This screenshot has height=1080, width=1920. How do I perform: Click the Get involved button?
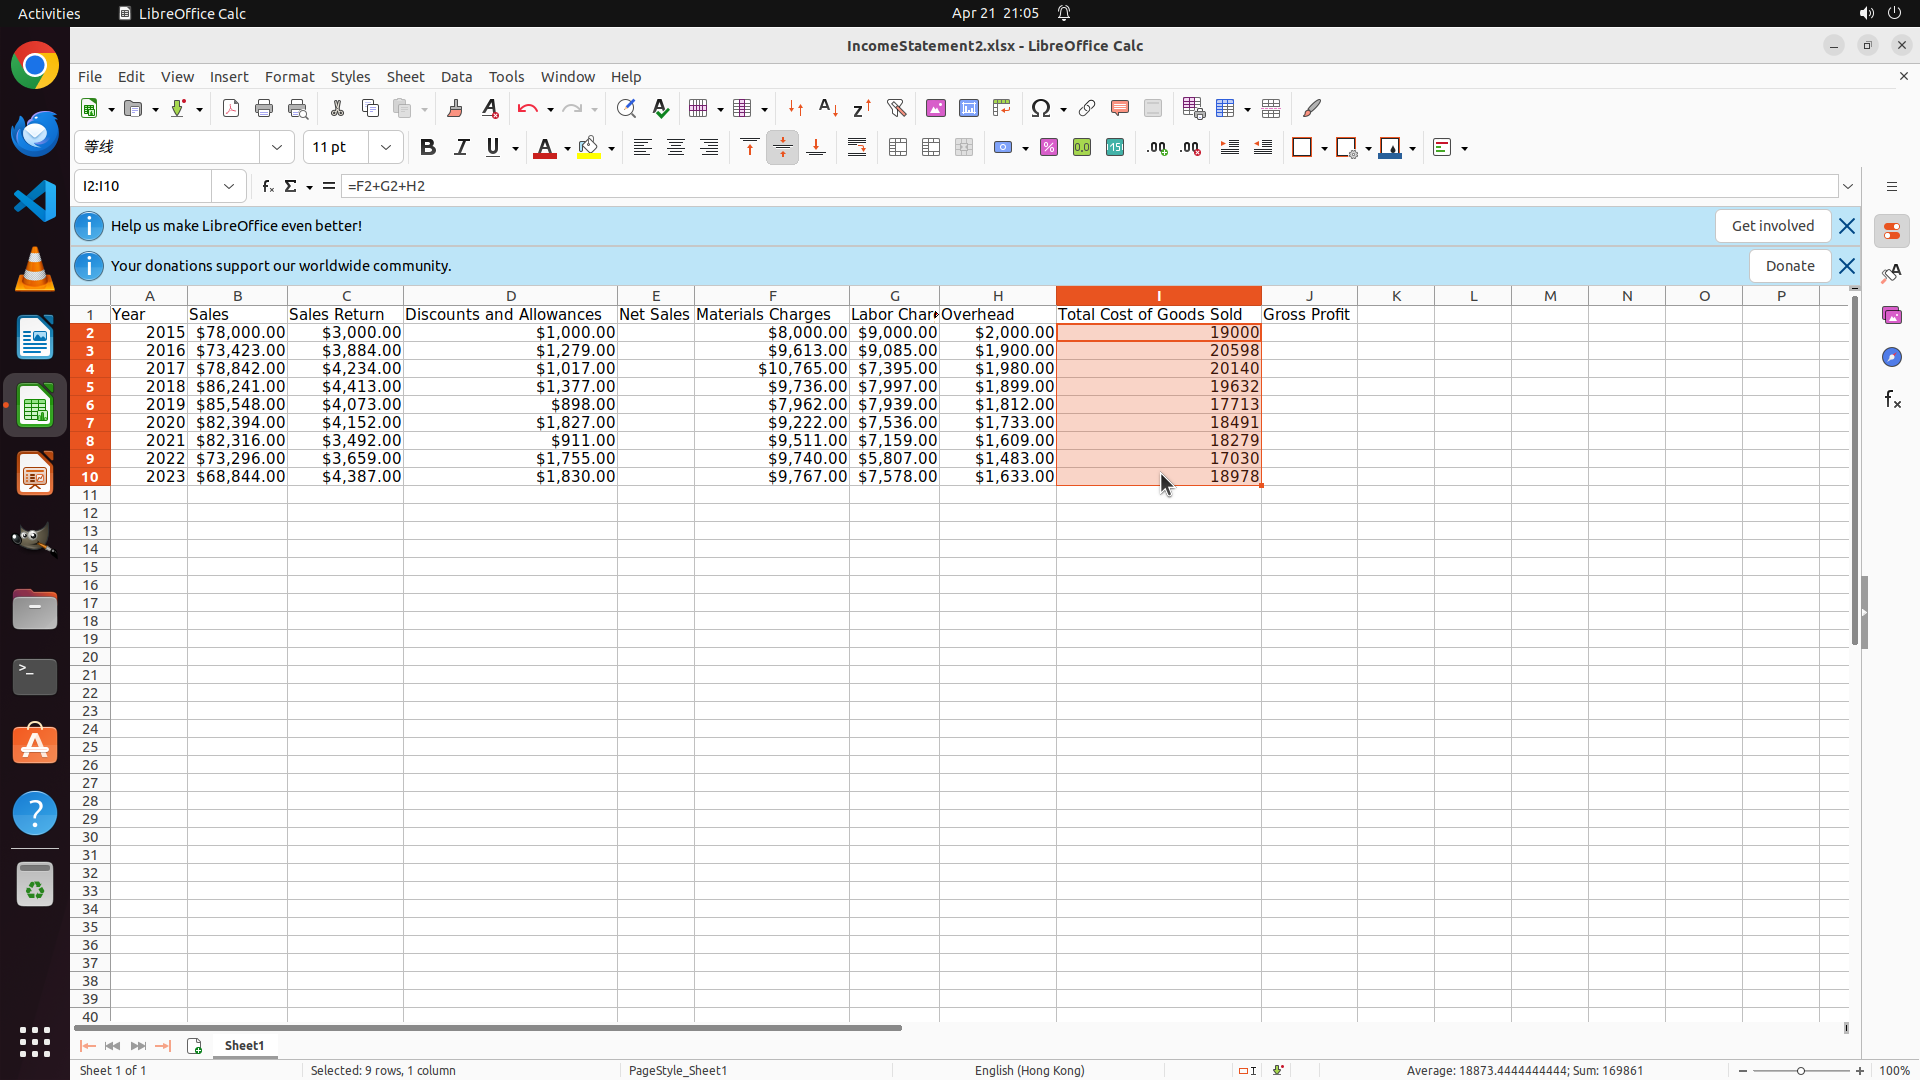(x=1772, y=226)
